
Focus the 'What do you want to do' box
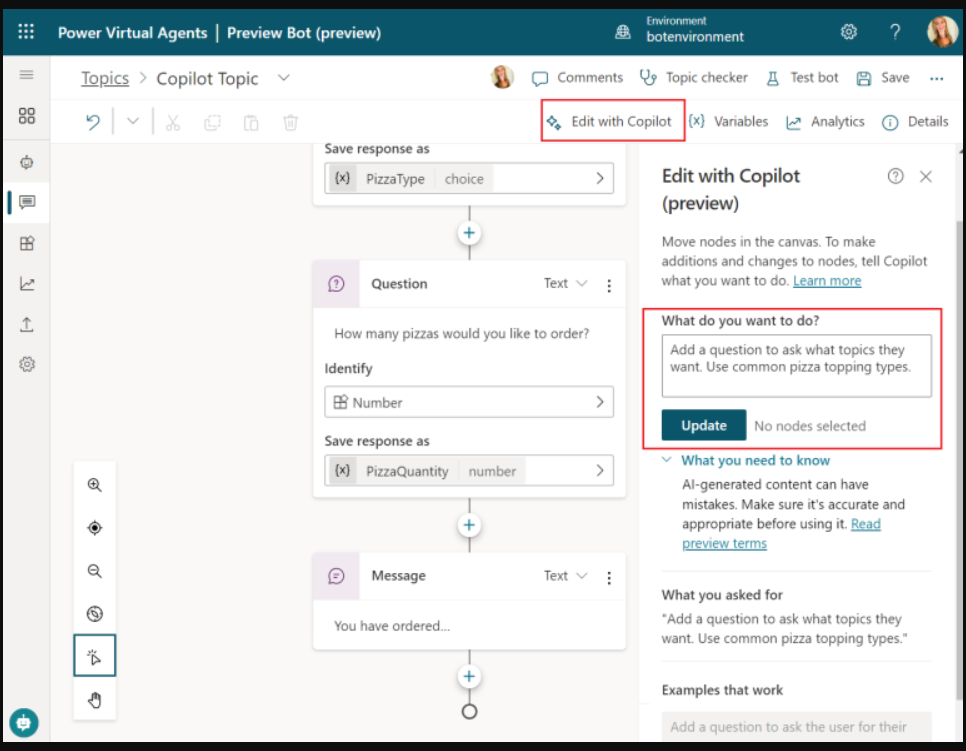click(x=796, y=366)
